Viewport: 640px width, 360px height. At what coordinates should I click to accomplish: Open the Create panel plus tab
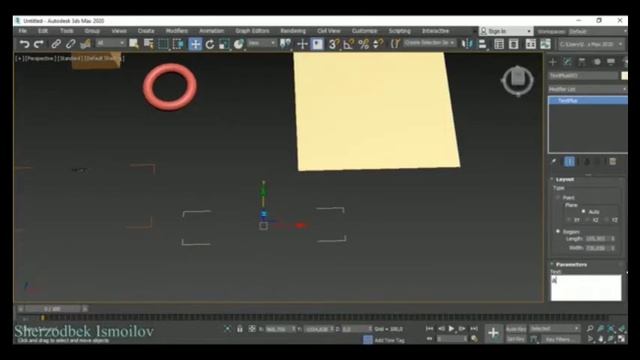pos(553,62)
